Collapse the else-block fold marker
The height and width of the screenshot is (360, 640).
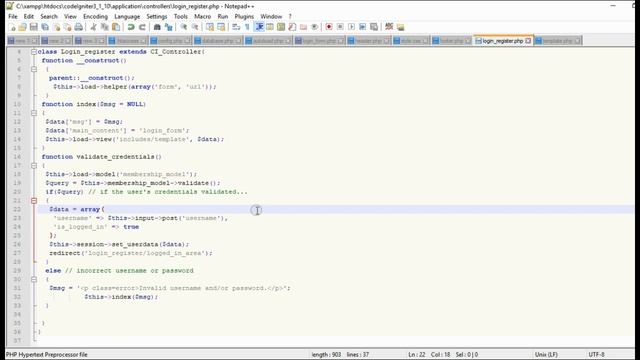click(34, 280)
